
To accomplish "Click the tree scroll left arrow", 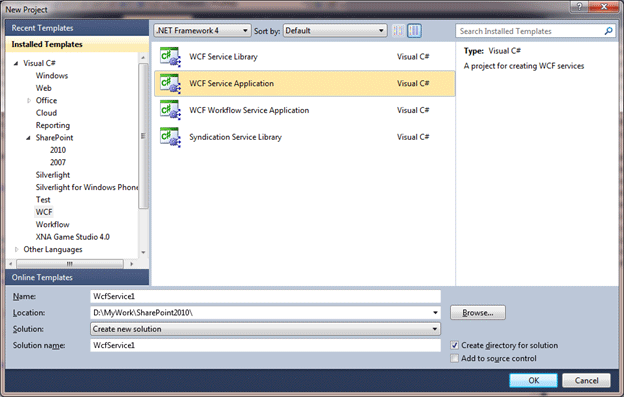I will (10, 264).
